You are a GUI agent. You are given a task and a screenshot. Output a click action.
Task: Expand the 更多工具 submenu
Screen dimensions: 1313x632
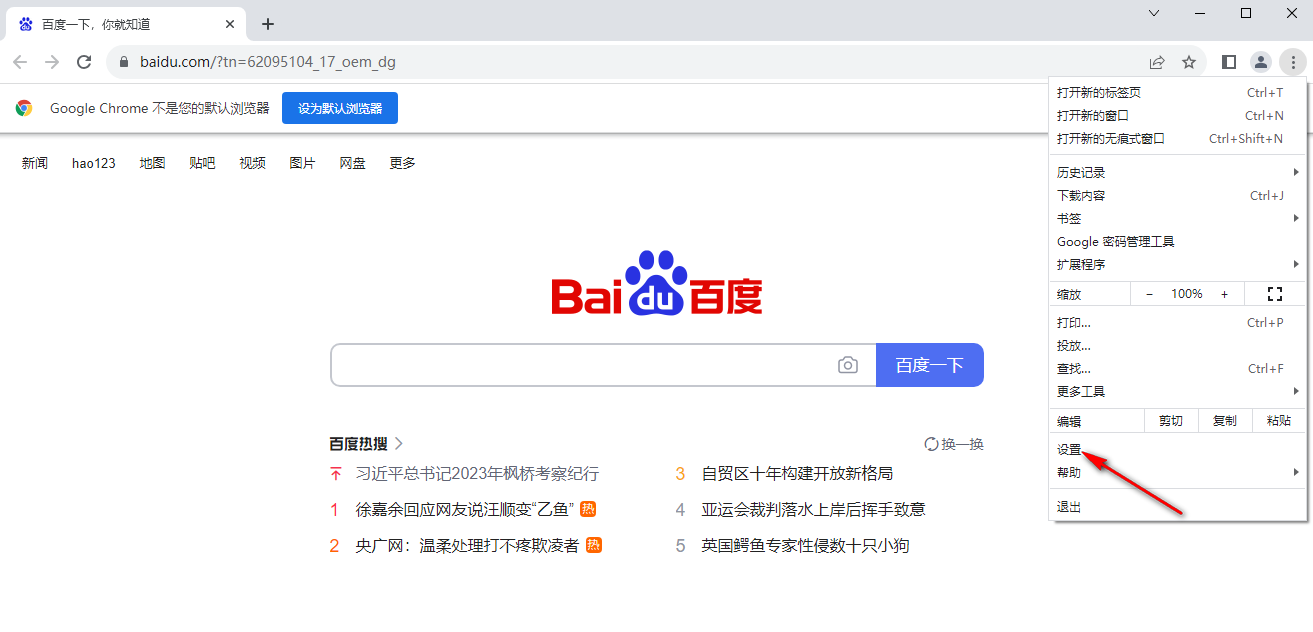click(1178, 391)
